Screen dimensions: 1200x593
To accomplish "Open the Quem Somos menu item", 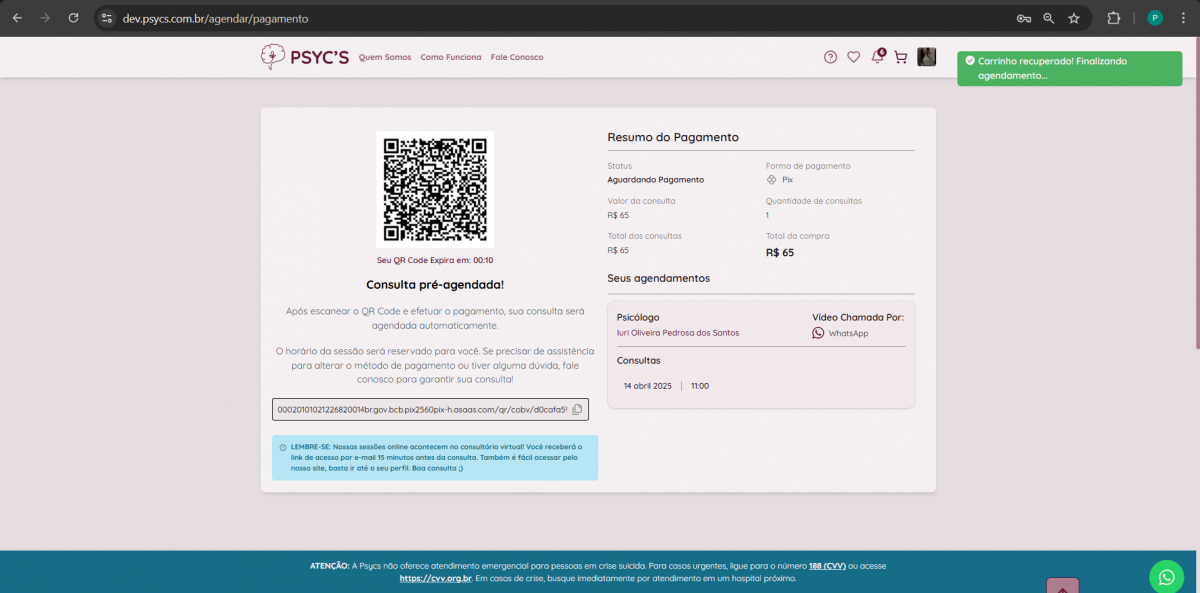I will [x=385, y=57].
